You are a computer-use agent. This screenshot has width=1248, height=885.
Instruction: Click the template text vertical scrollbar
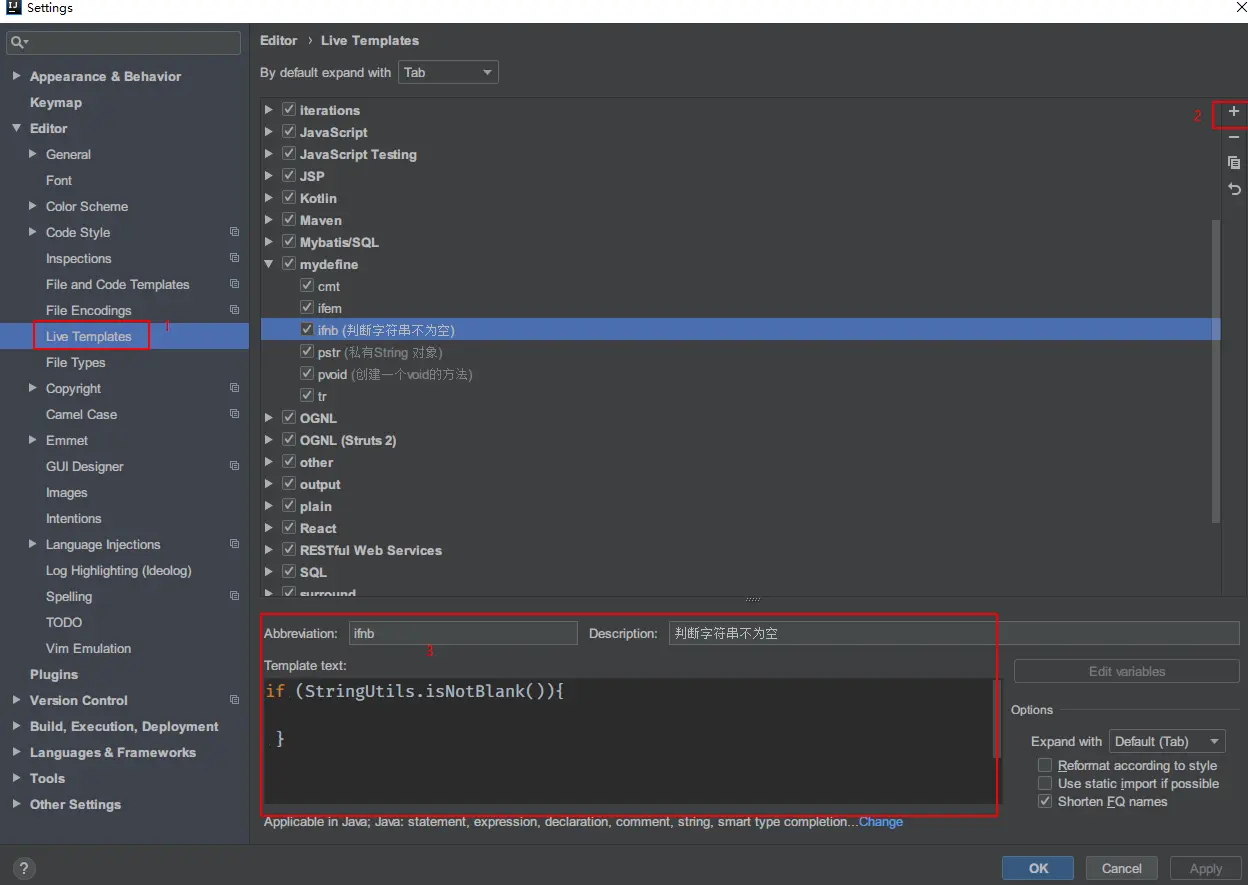[x=996, y=718]
